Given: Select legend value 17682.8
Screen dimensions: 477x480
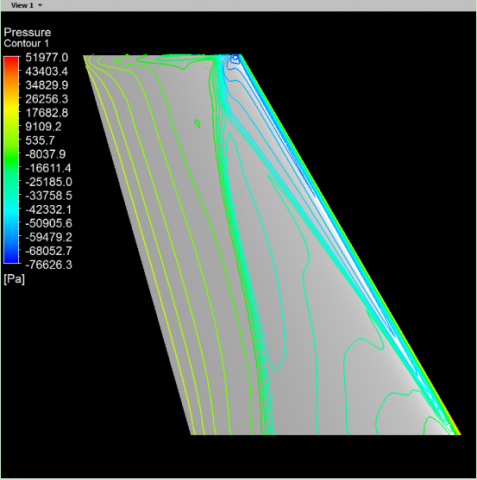Looking at the screenshot, I should tap(47, 113).
